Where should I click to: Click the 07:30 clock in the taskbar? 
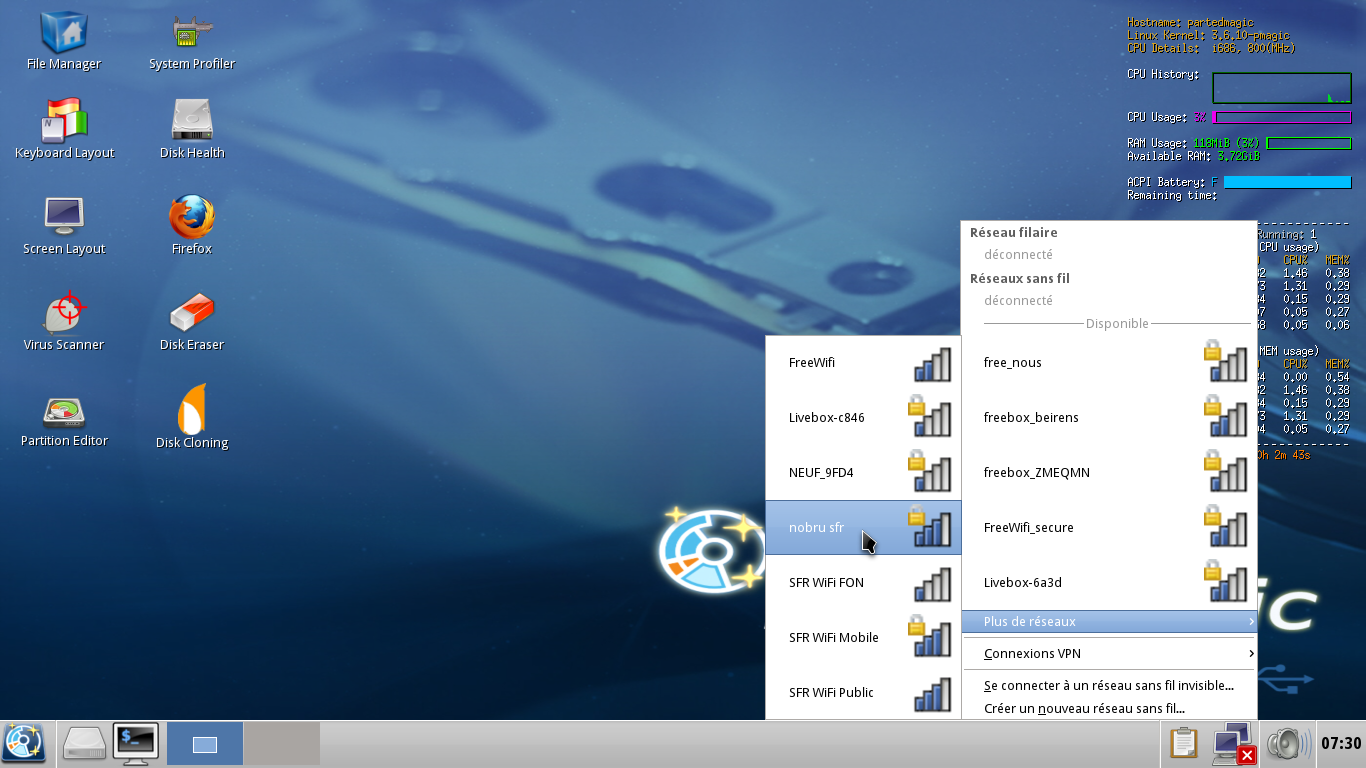(x=1341, y=744)
